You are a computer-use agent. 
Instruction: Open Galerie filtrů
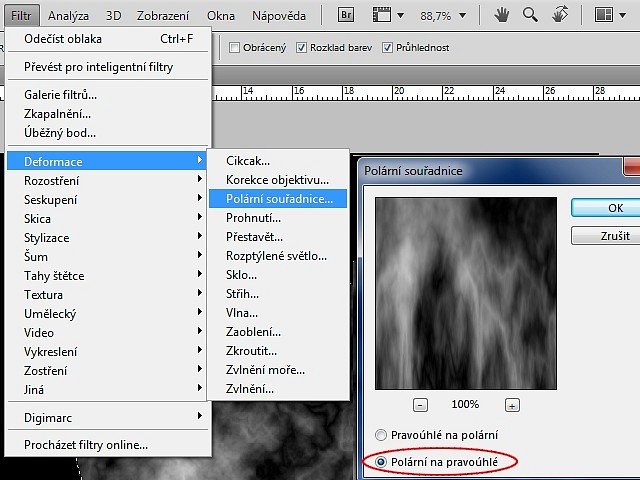[109, 95]
